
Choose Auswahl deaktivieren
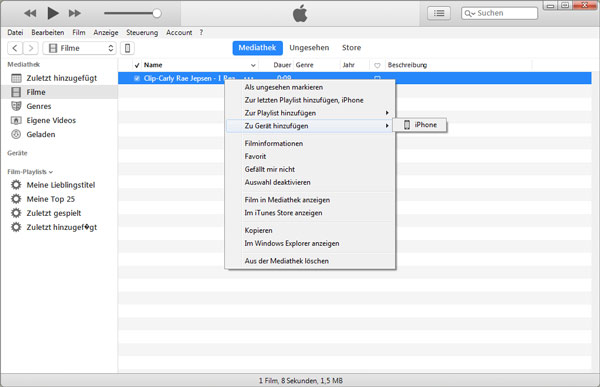click(310, 183)
